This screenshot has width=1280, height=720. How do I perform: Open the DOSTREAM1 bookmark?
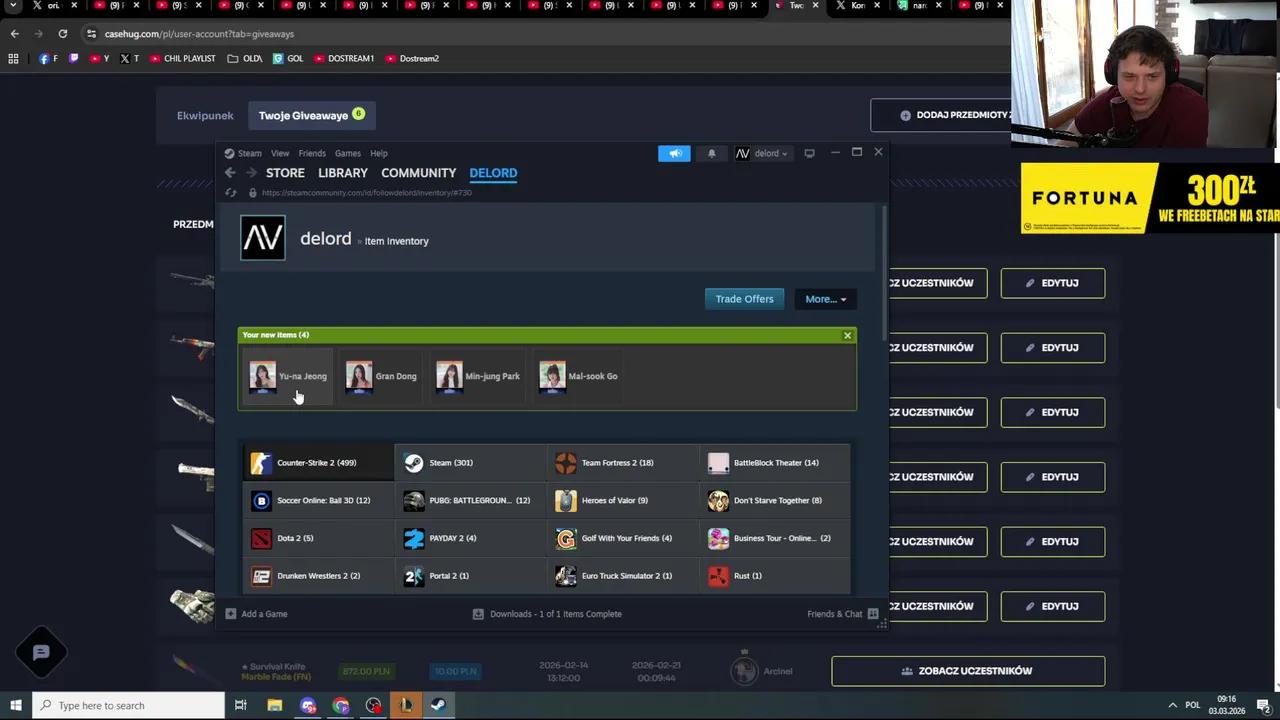click(x=343, y=59)
